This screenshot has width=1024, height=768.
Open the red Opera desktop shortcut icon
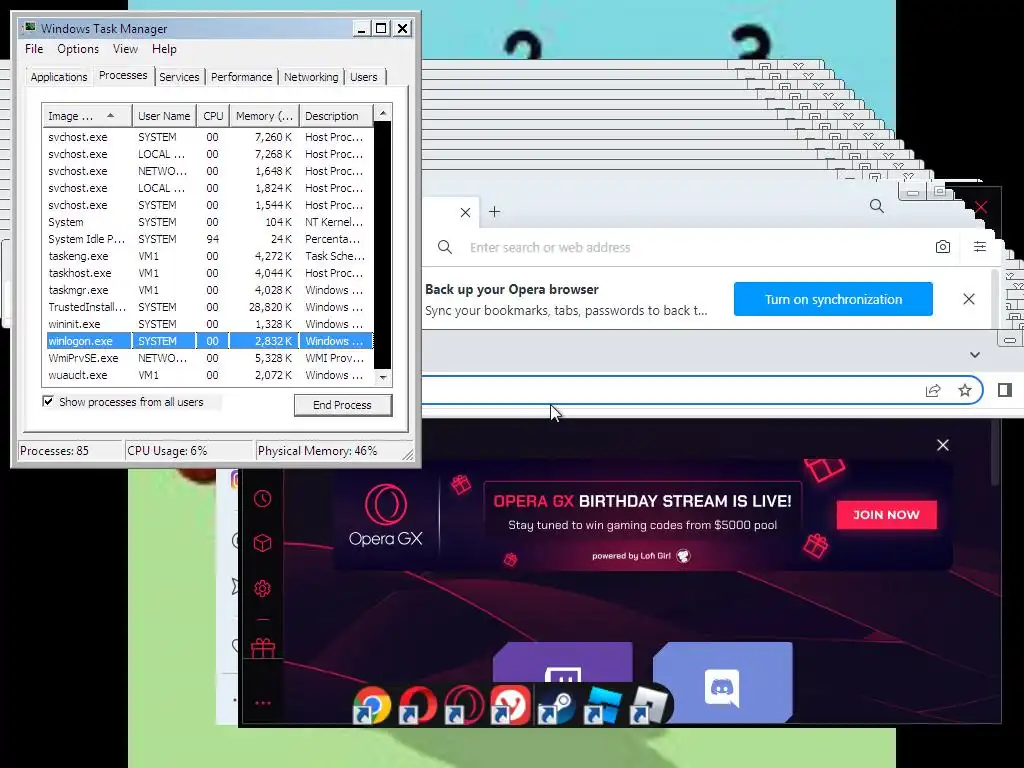417,705
